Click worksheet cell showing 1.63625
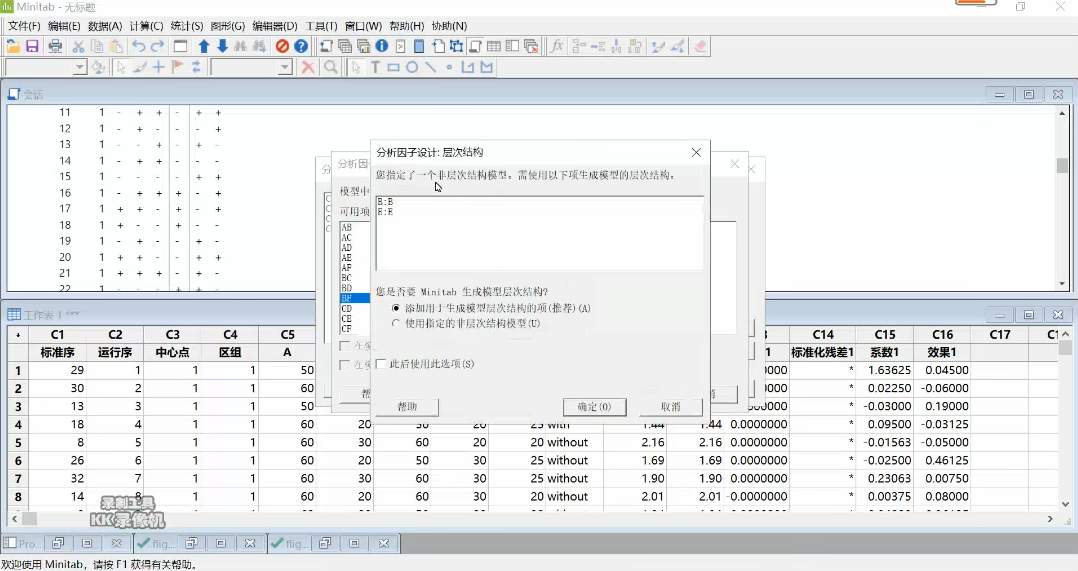This screenshot has height=571, width=1078. [x=885, y=370]
